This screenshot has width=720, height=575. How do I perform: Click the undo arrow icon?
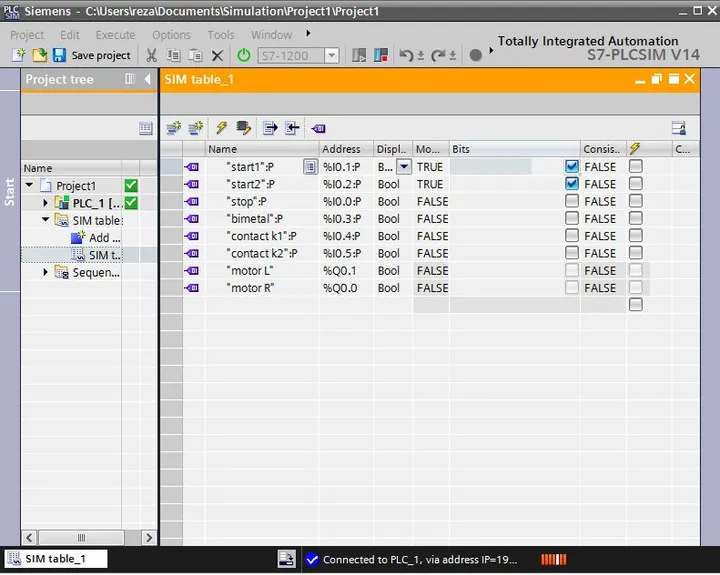pos(406,56)
